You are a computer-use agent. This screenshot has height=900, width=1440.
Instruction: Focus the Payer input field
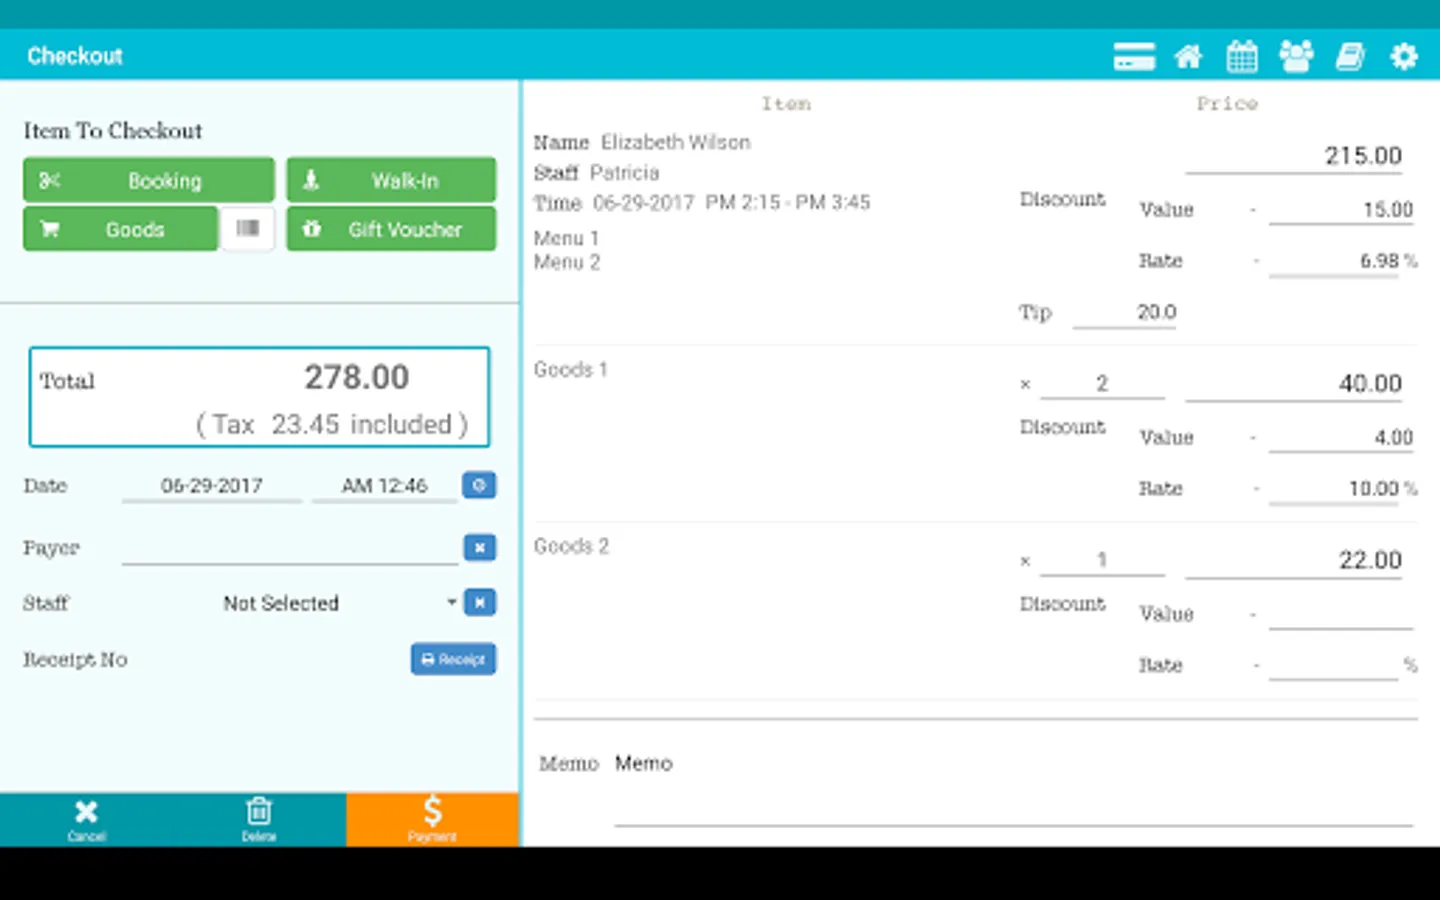(x=290, y=548)
